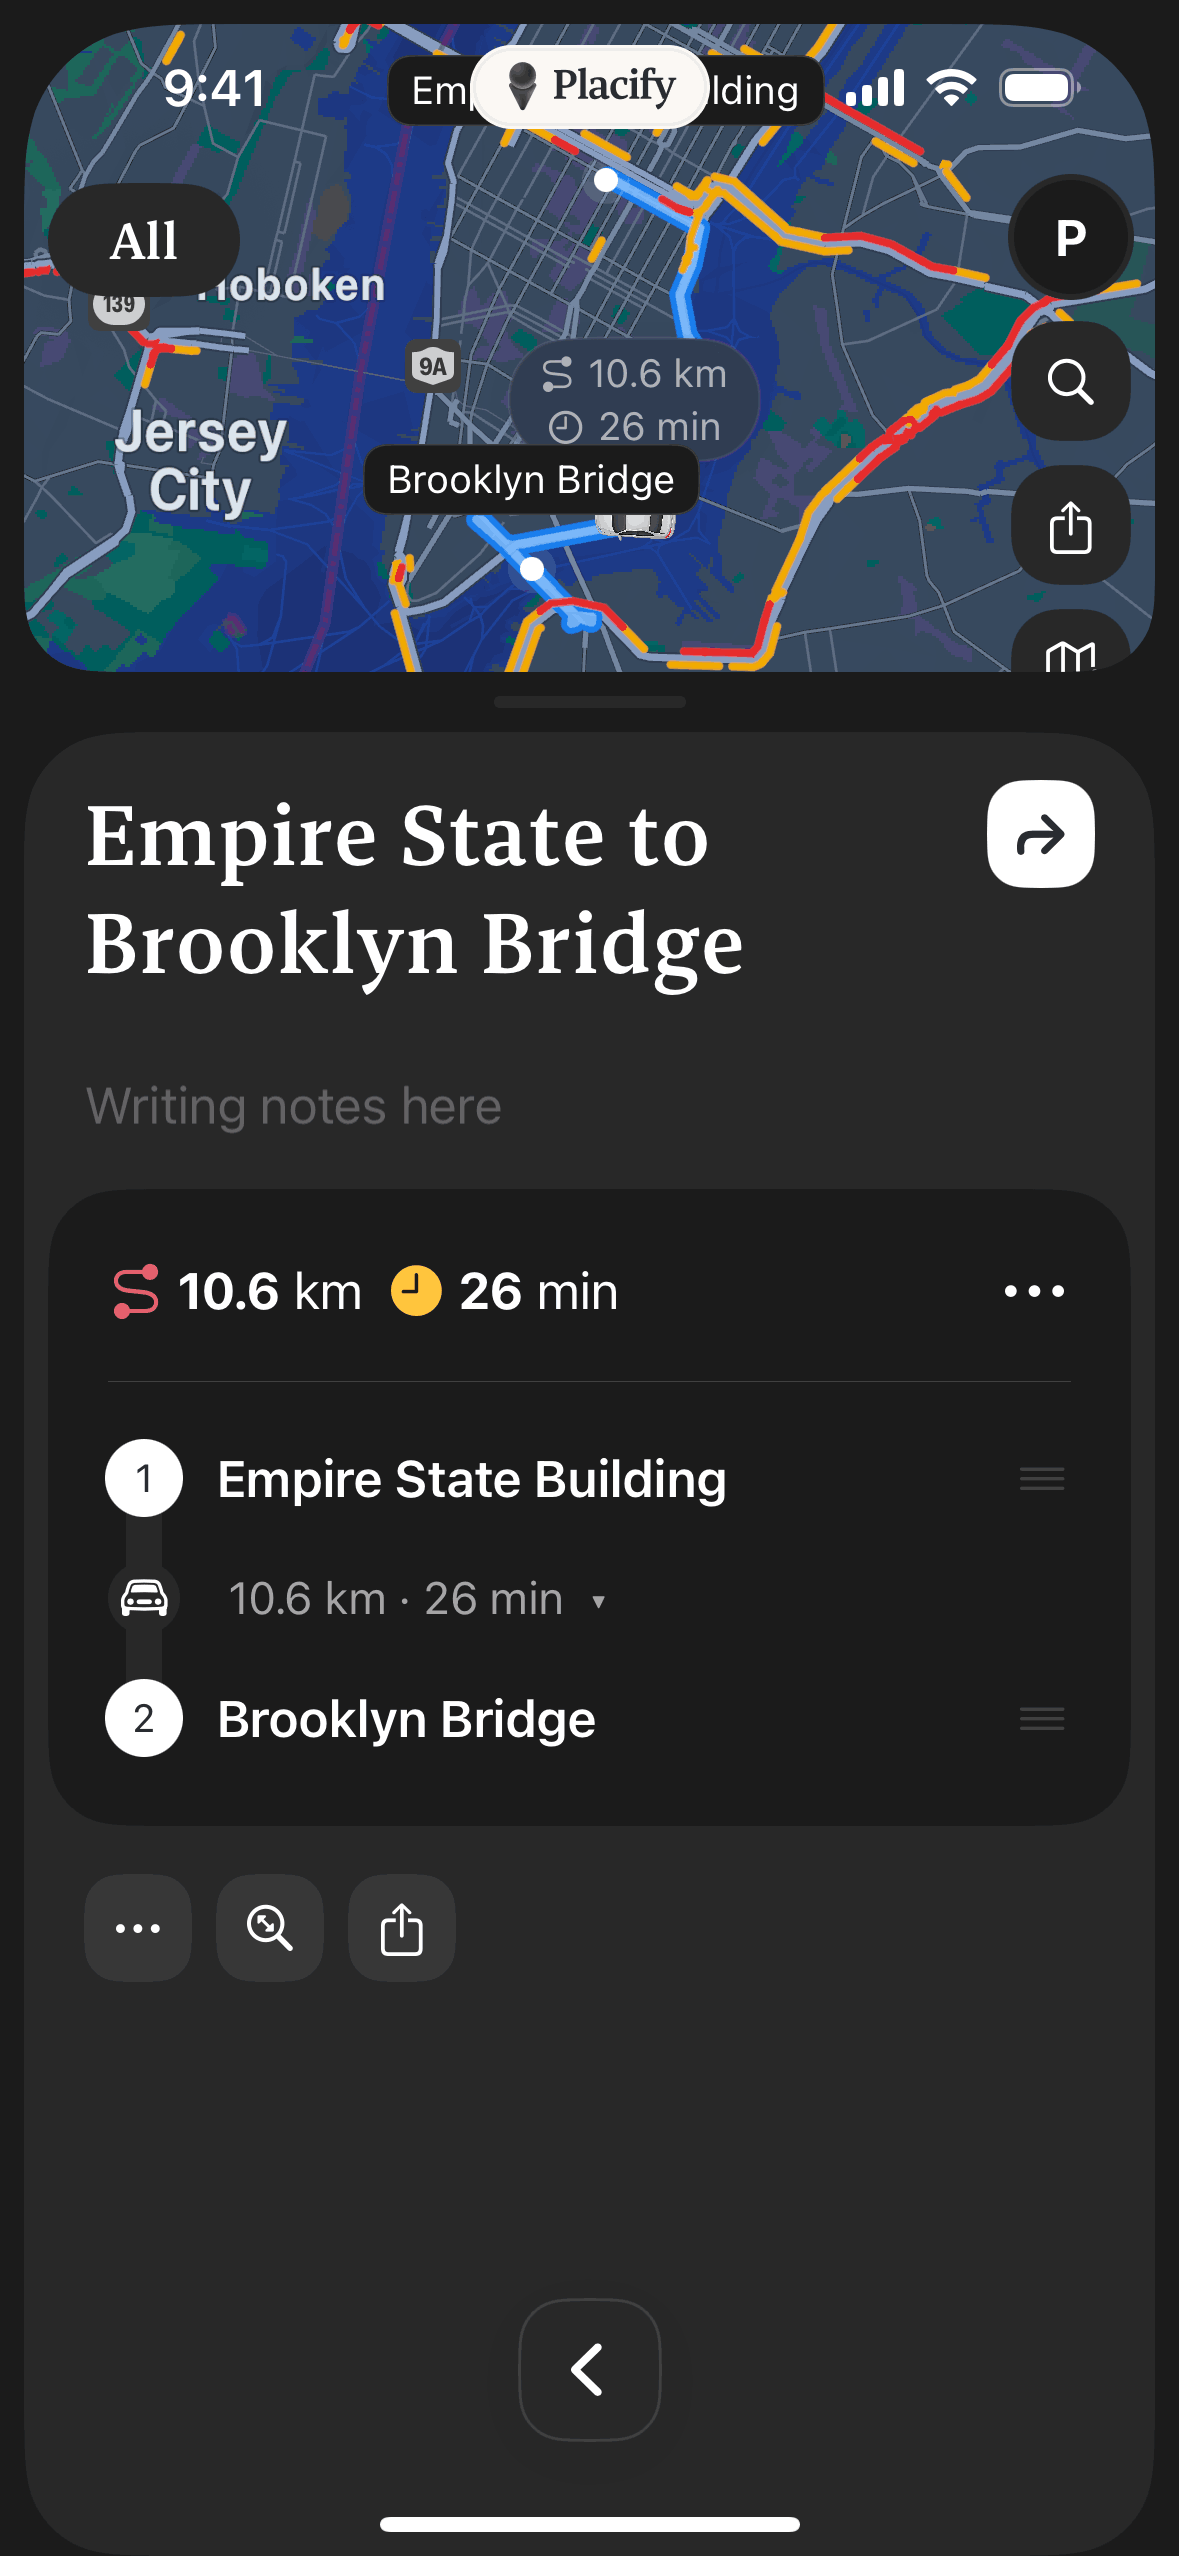Select the All filter pill

click(x=144, y=241)
